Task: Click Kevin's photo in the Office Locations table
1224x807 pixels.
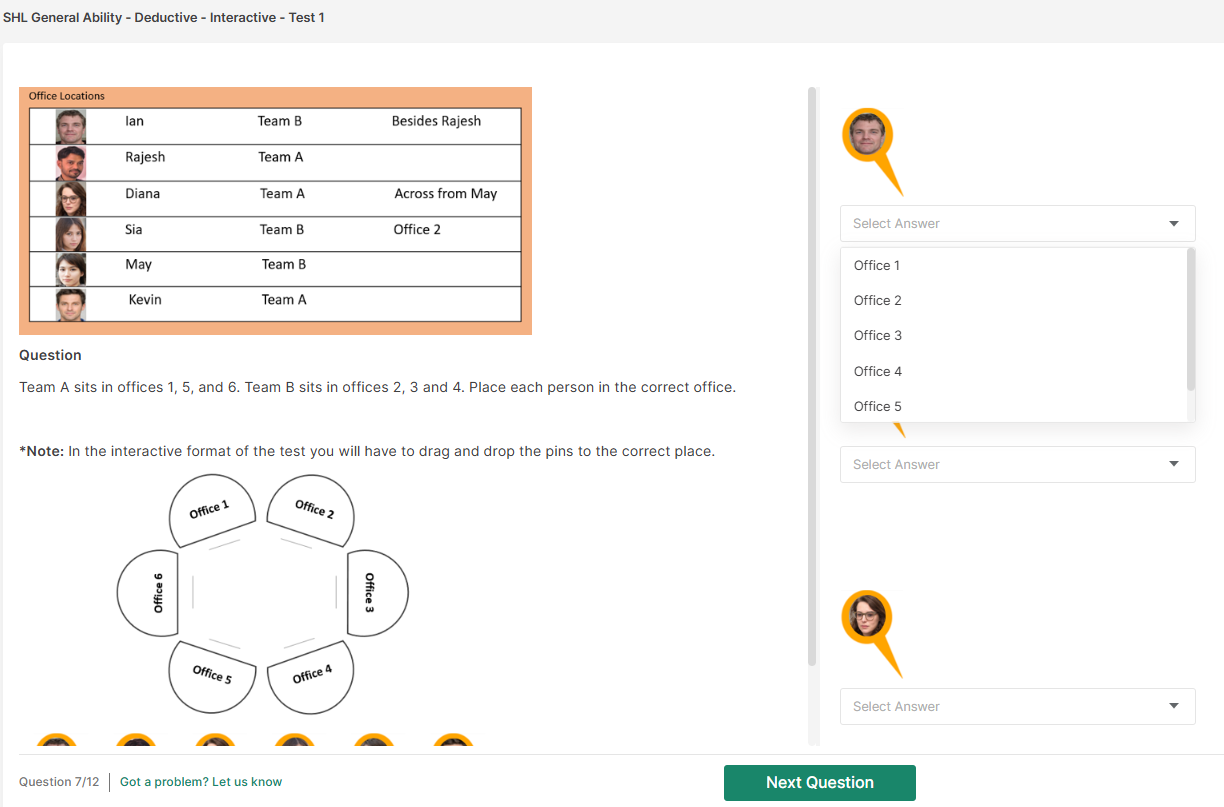Action: (x=70, y=304)
